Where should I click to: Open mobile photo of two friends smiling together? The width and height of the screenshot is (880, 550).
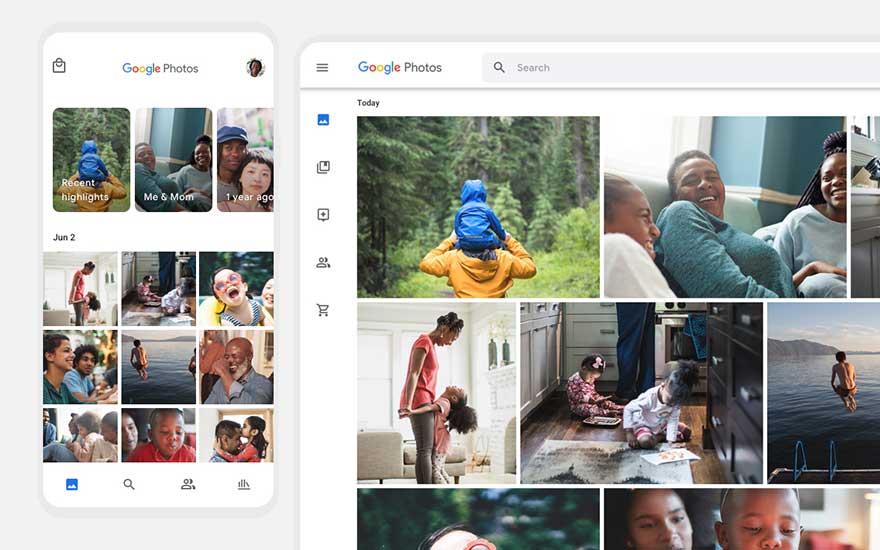click(80, 367)
